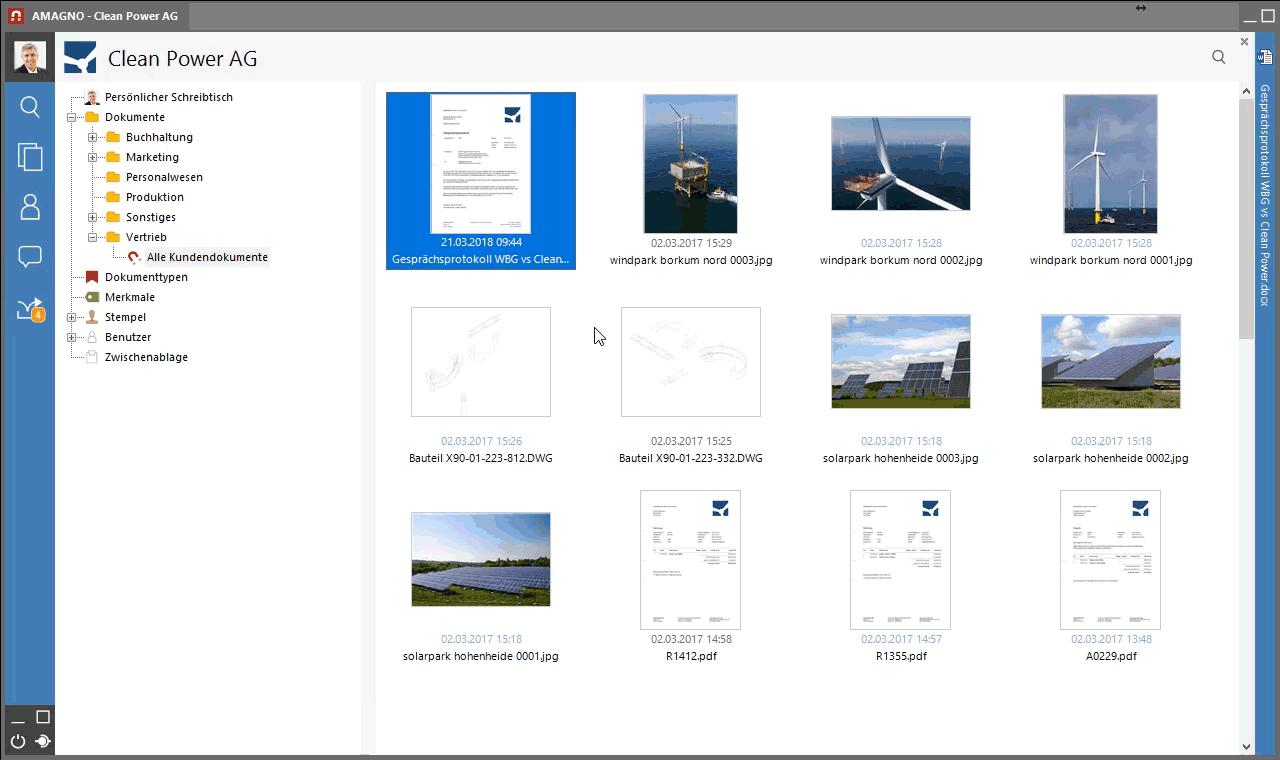Click the power icon at bottom left
1280x760 pixels.
tap(18, 742)
